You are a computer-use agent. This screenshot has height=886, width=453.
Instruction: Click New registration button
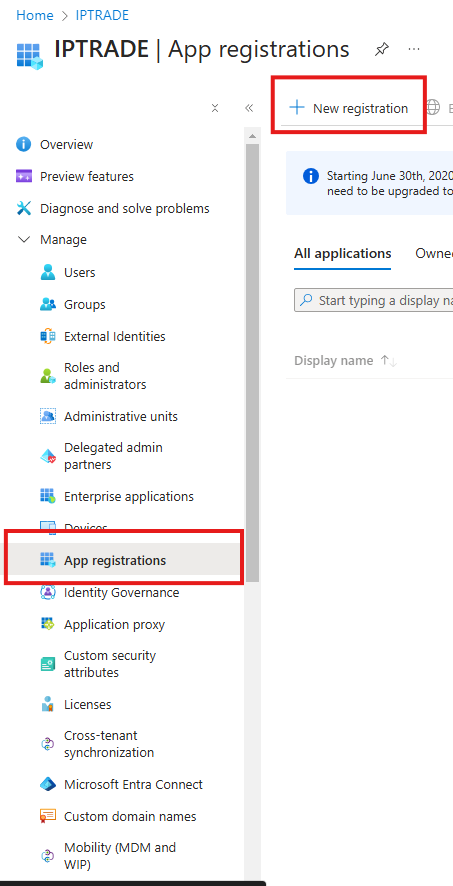click(350, 108)
